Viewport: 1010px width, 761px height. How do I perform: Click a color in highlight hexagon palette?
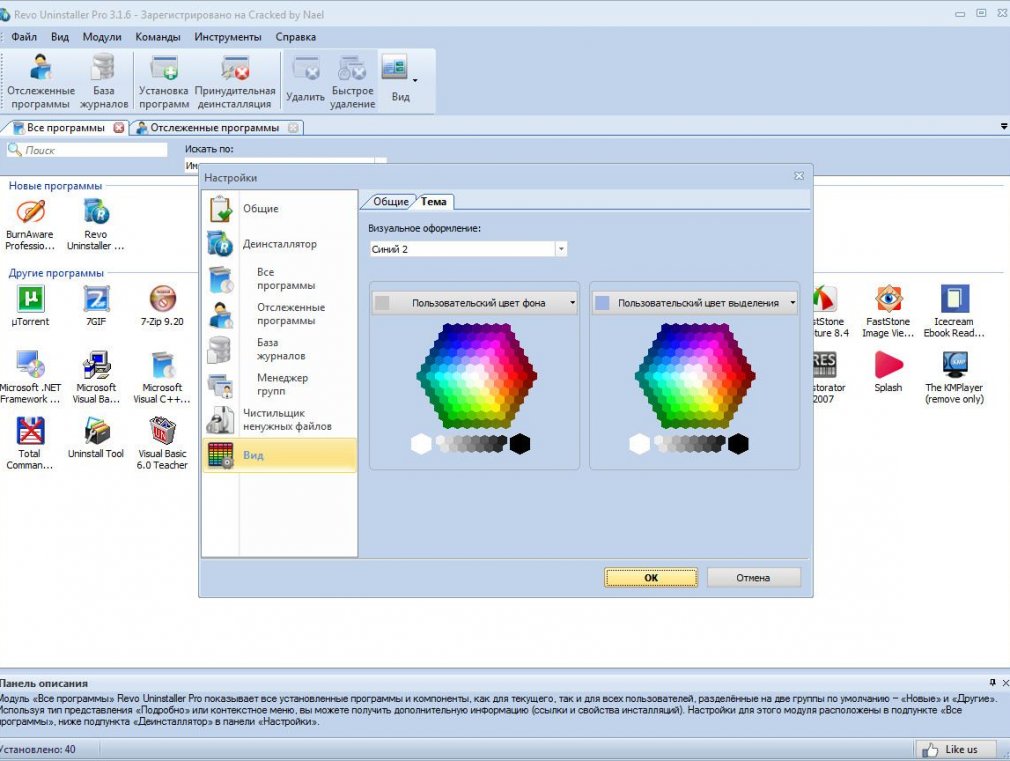(x=695, y=376)
